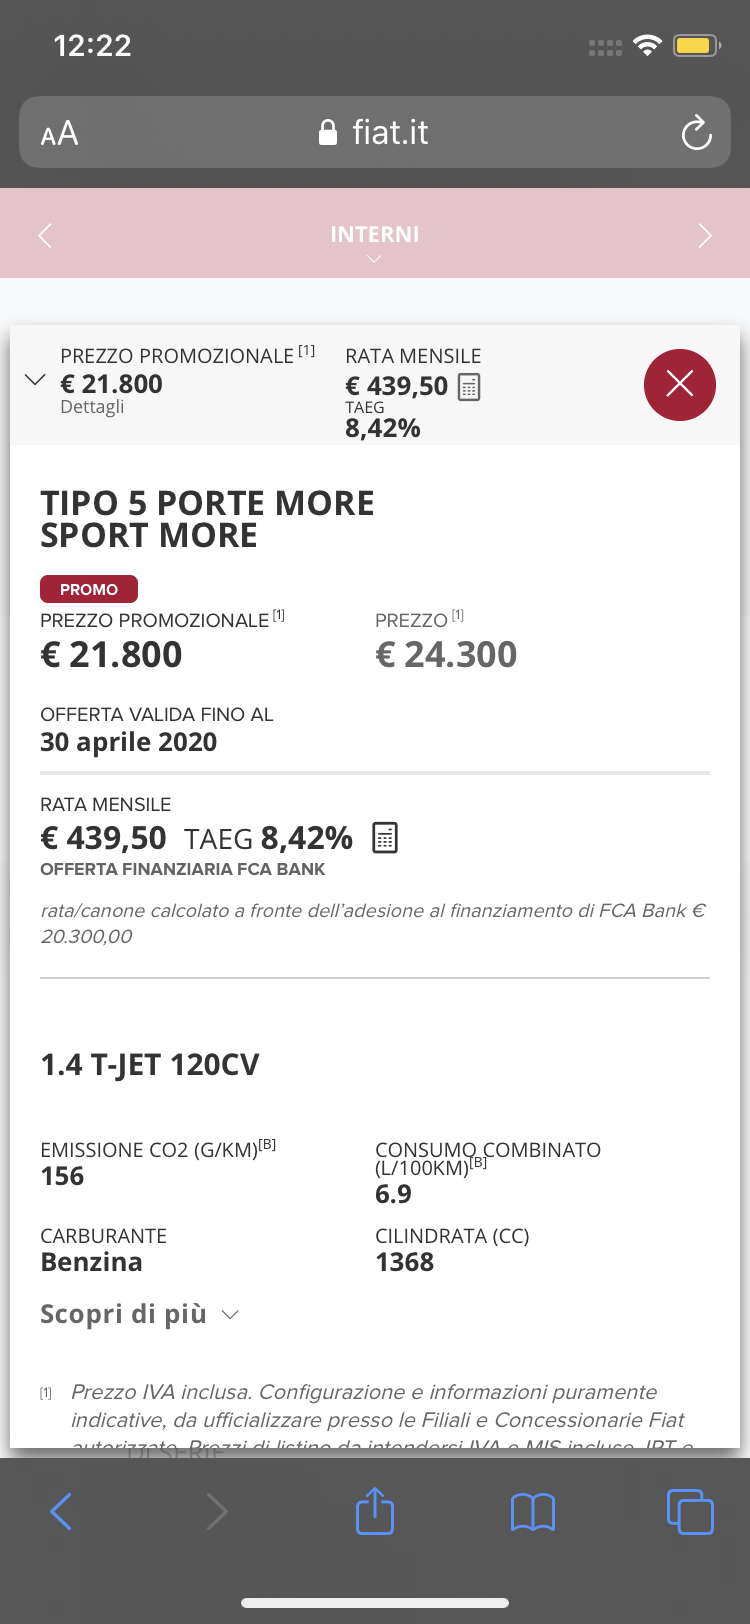Open calculator icon in header summary
The image size is (750, 1624).
[x=469, y=387]
